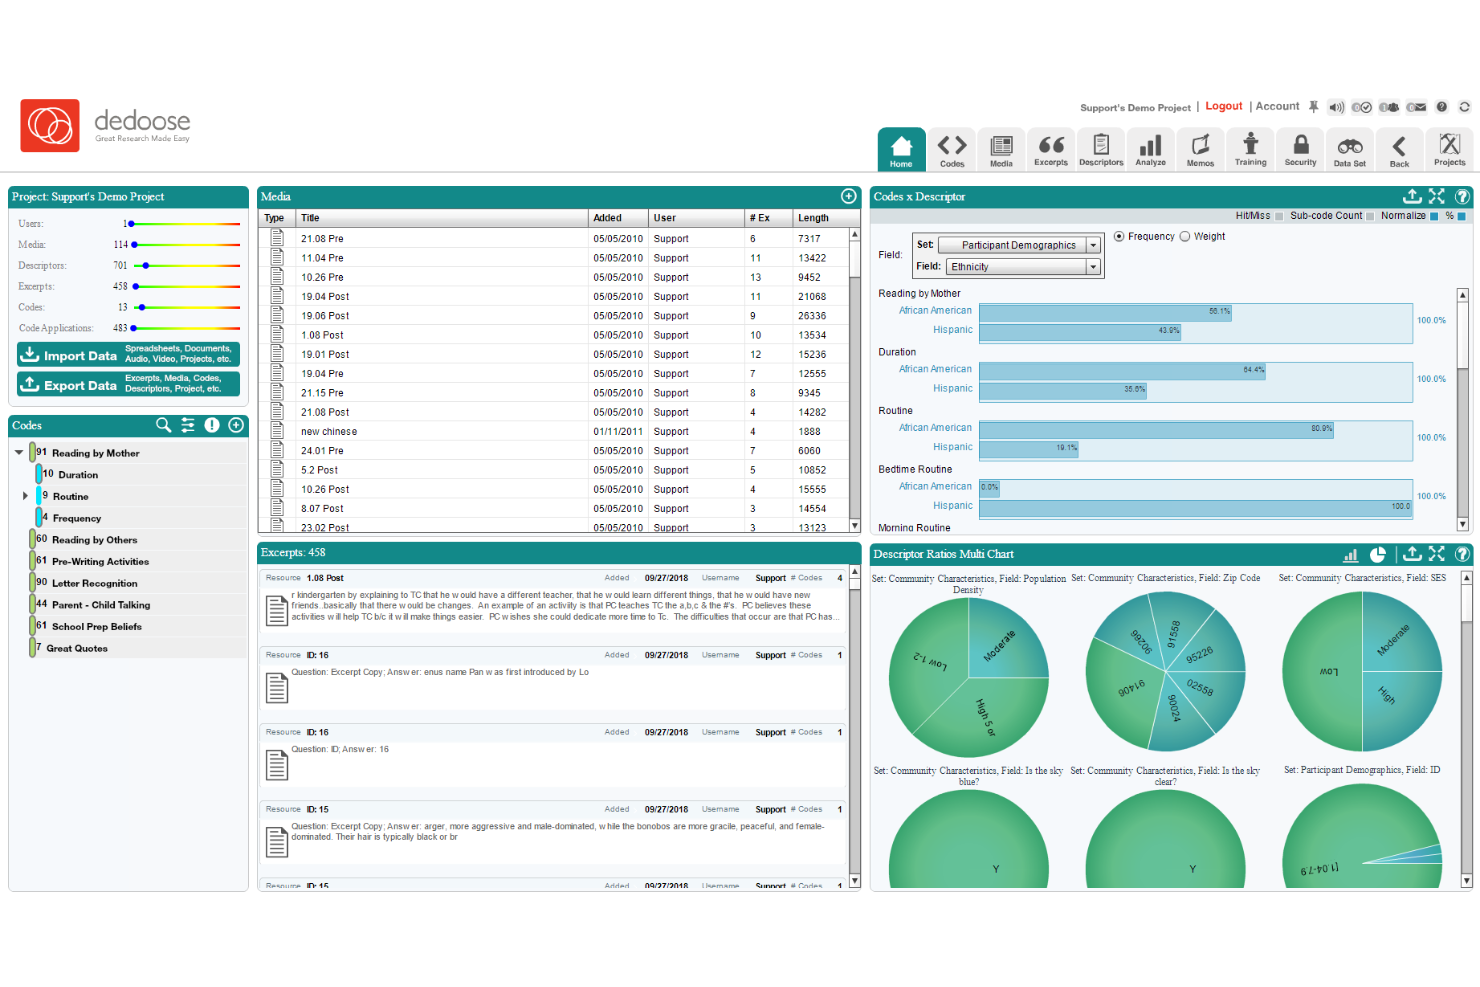This screenshot has width=1480, height=987.
Task: Select the Analyze navigation tab
Action: pyautogui.click(x=1151, y=149)
